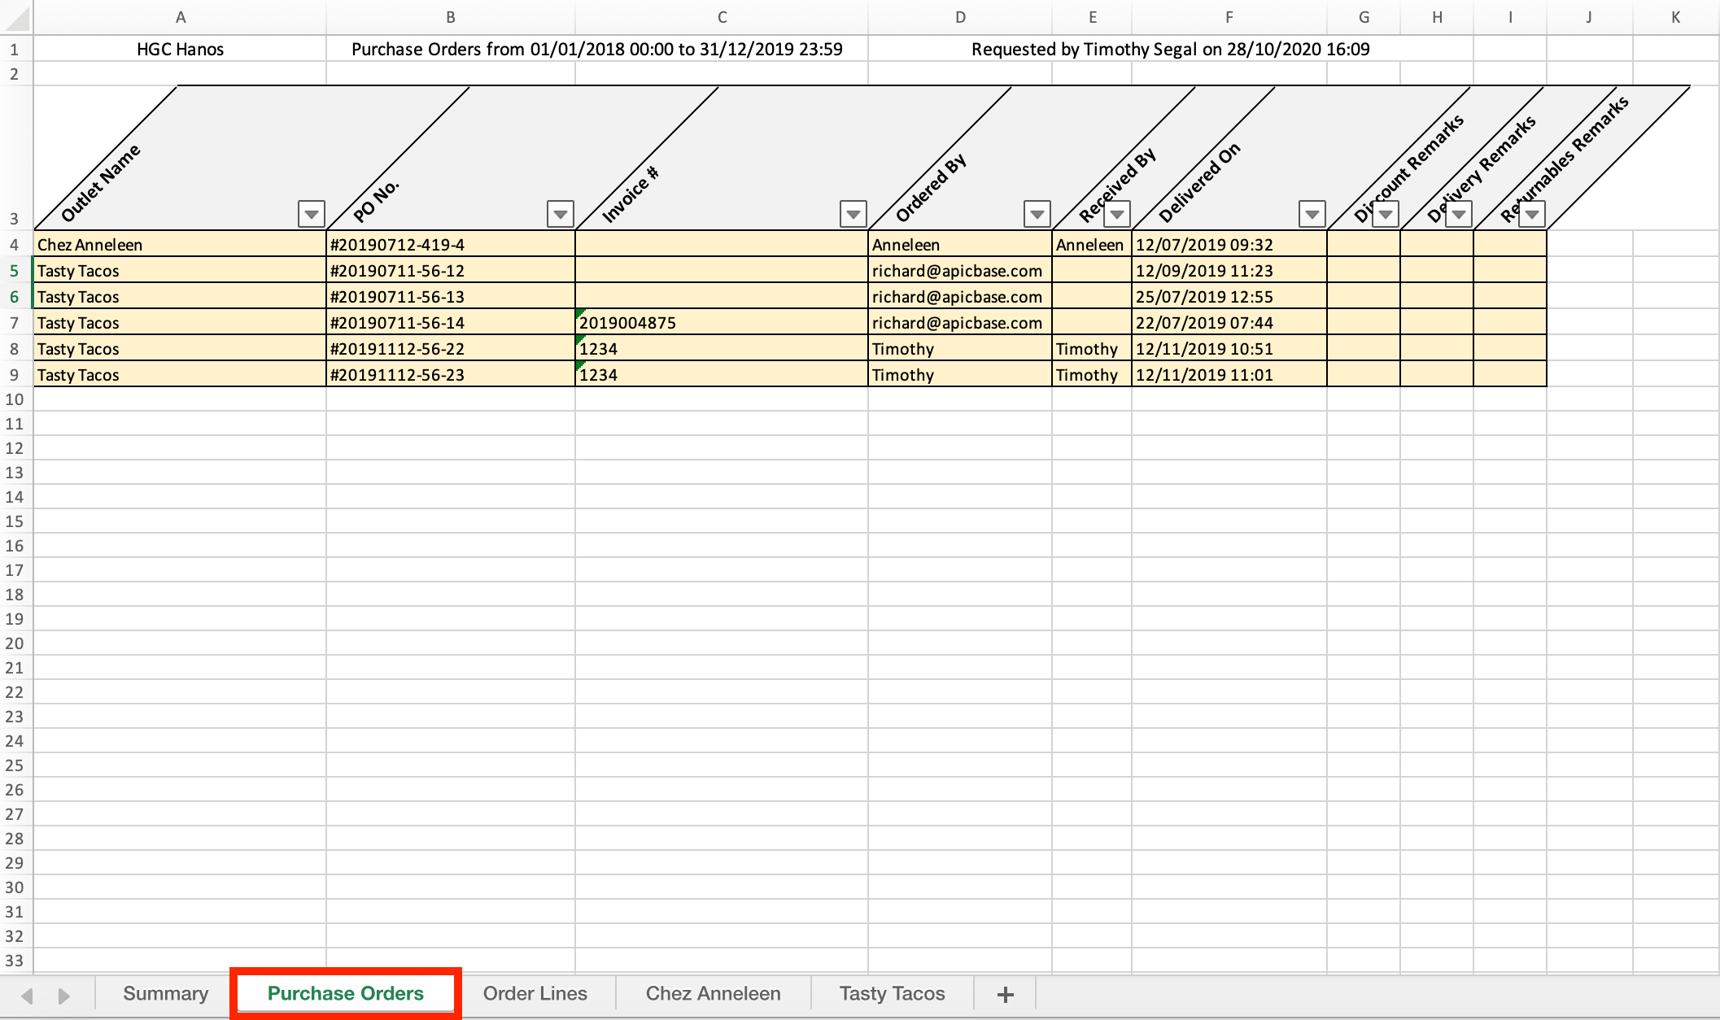This screenshot has width=1720, height=1020.
Task: Open the Delivery Remarks filter dropdown
Action: [1460, 213]
